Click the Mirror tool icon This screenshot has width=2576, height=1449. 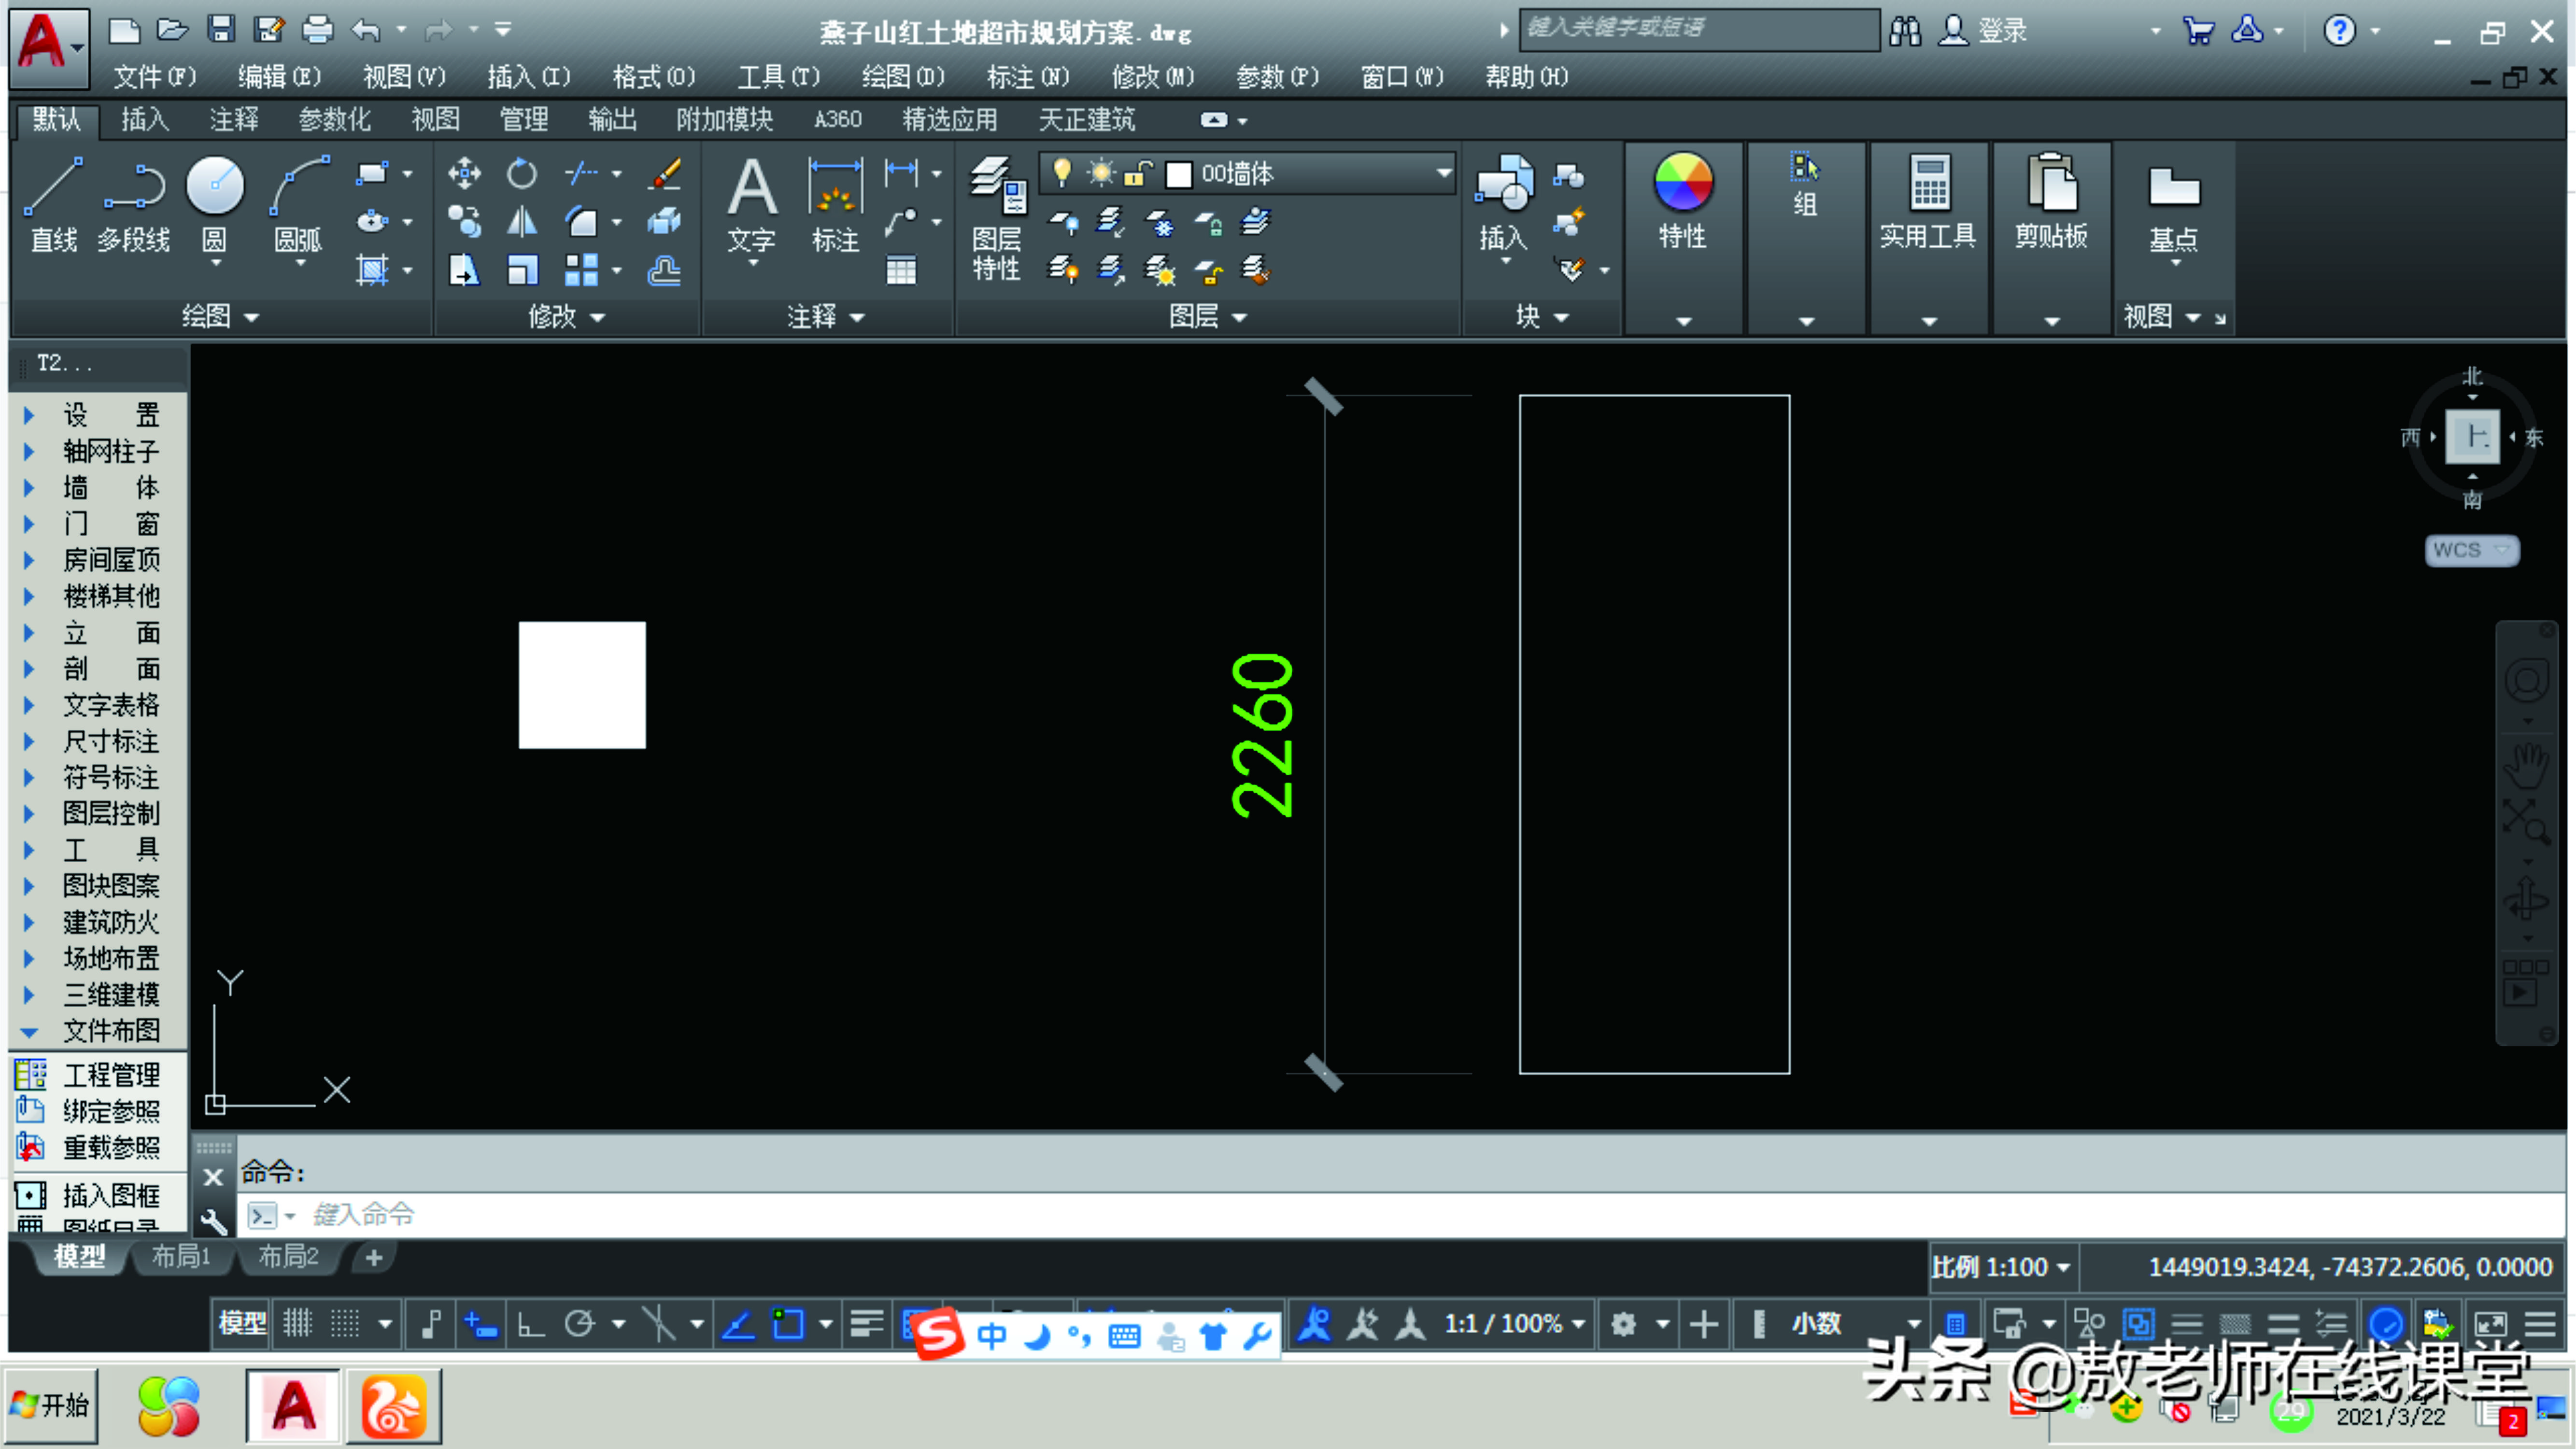coord(522,221)
